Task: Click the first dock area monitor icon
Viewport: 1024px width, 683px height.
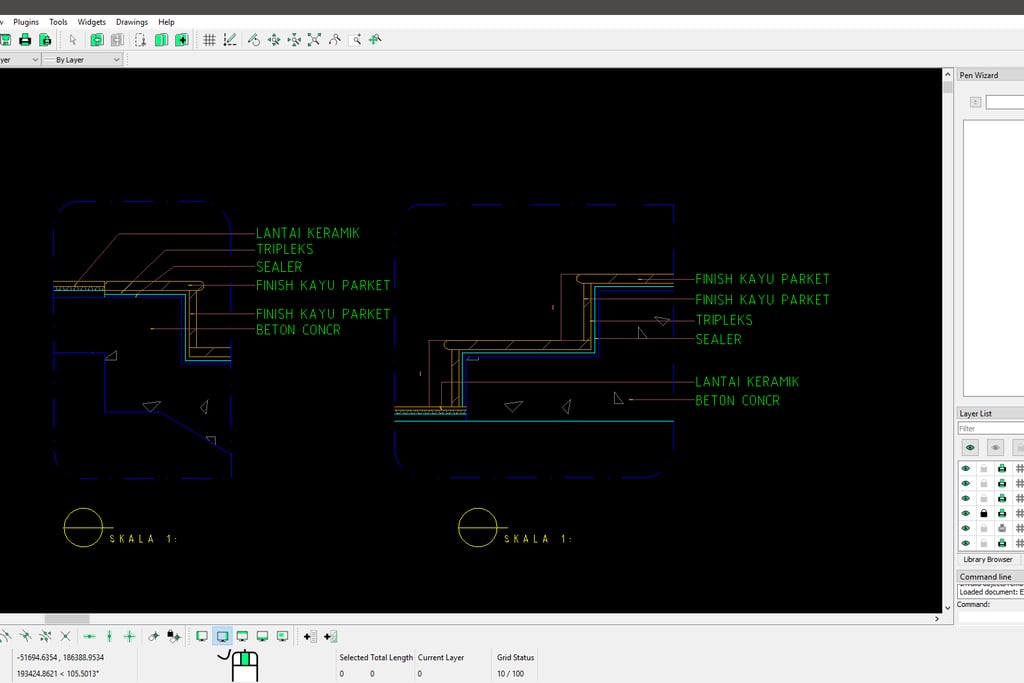Action: point(202,636)
